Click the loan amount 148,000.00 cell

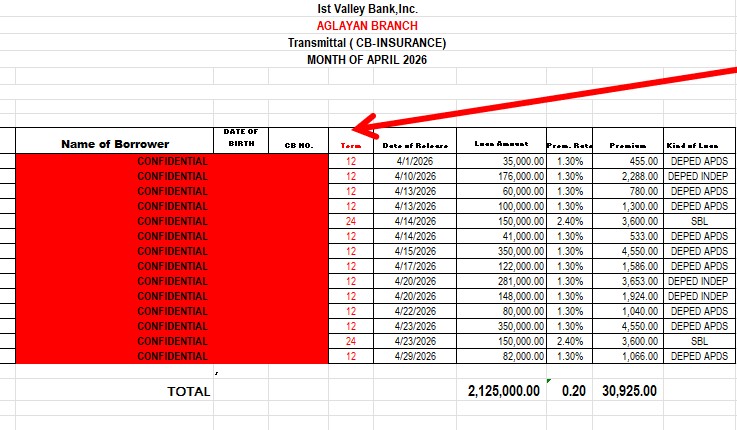coord(502,296)
